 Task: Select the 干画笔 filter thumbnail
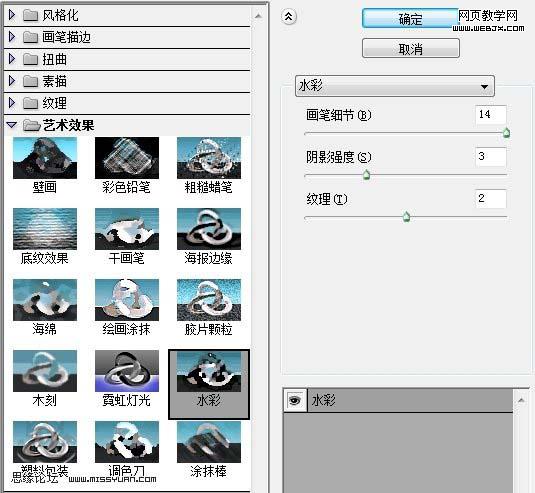click(127, 229)
